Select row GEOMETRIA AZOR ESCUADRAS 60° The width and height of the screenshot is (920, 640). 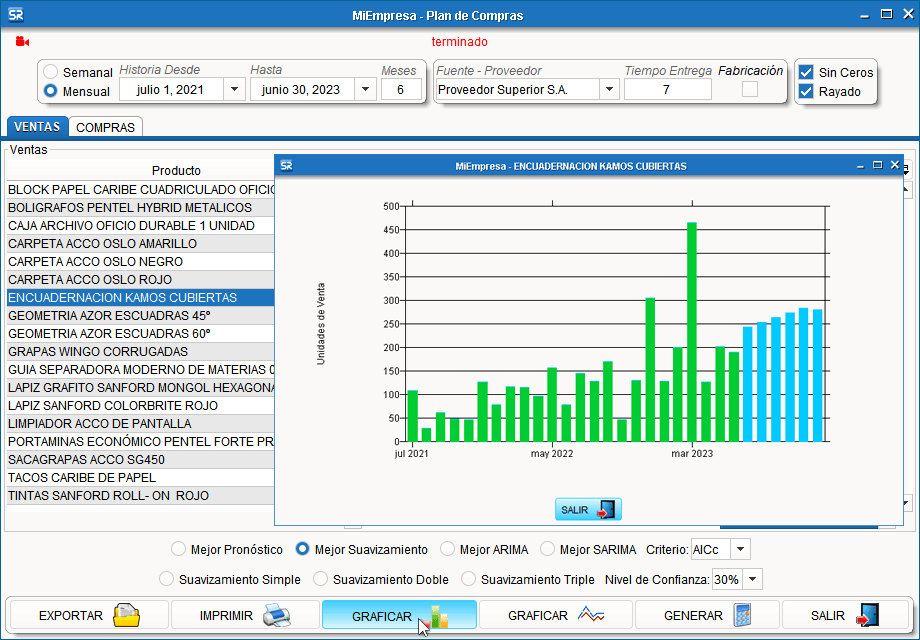(x=140, y=334)
